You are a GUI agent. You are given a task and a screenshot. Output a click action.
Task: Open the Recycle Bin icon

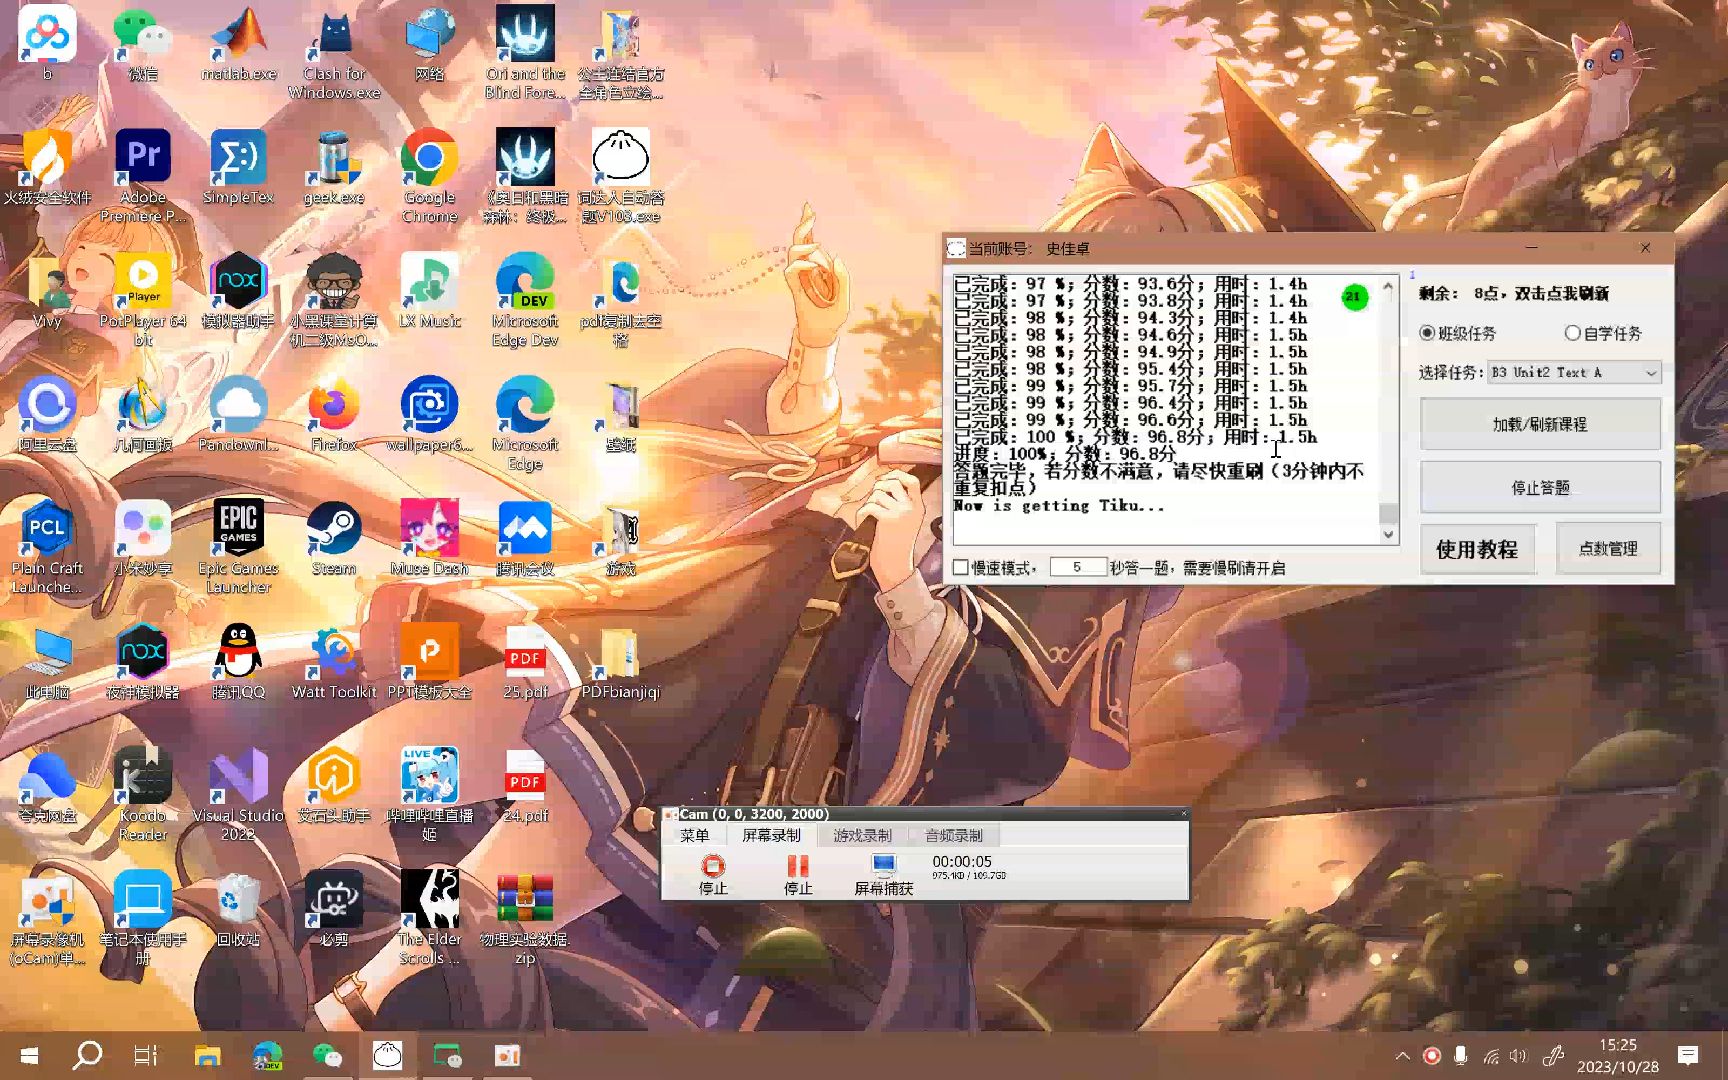[x=238, y=910]
